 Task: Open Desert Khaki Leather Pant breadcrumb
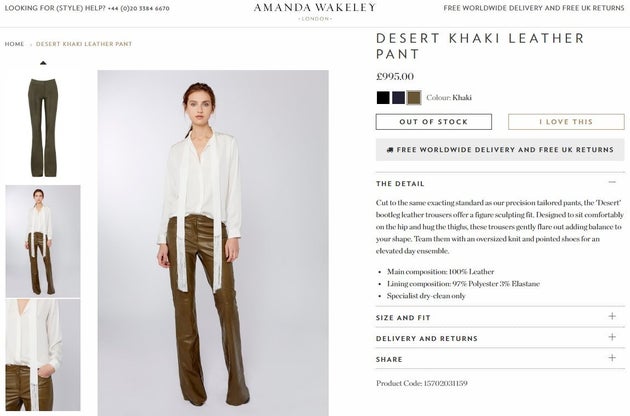[x=84, y=44]
